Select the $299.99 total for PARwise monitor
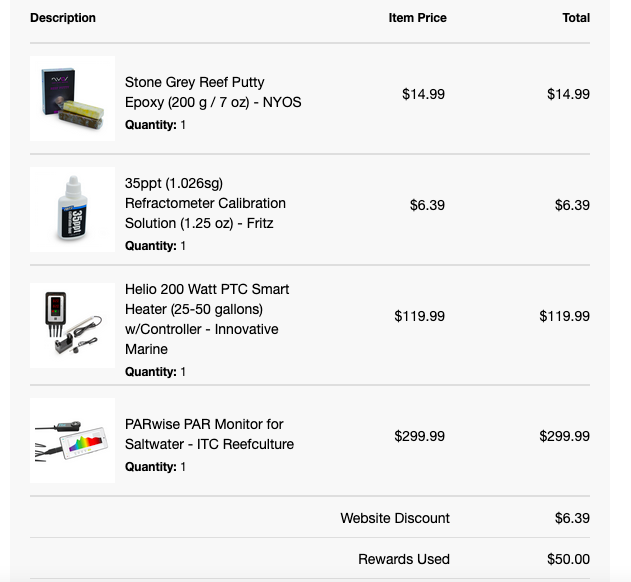The image size is (631, 582). tap(564, 436)
